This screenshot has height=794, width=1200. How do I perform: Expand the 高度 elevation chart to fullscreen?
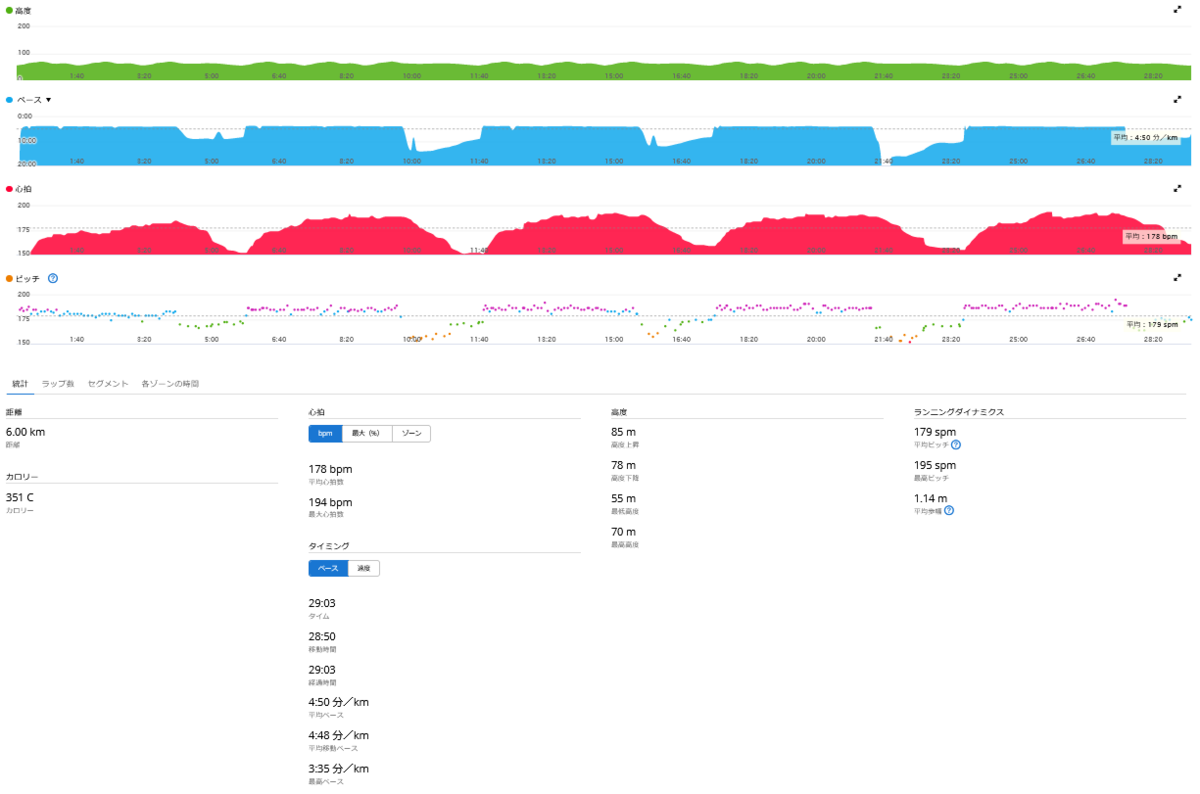click(1177, 9)
